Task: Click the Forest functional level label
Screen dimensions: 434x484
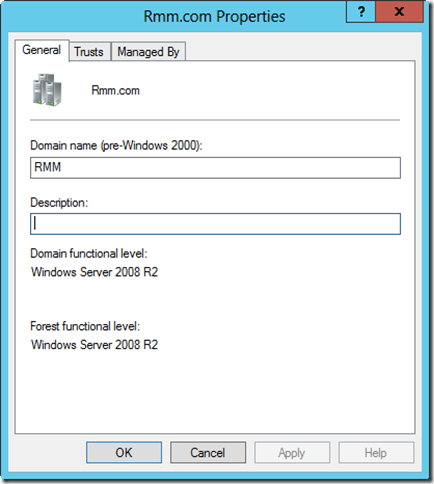Action: click(85, 326)
